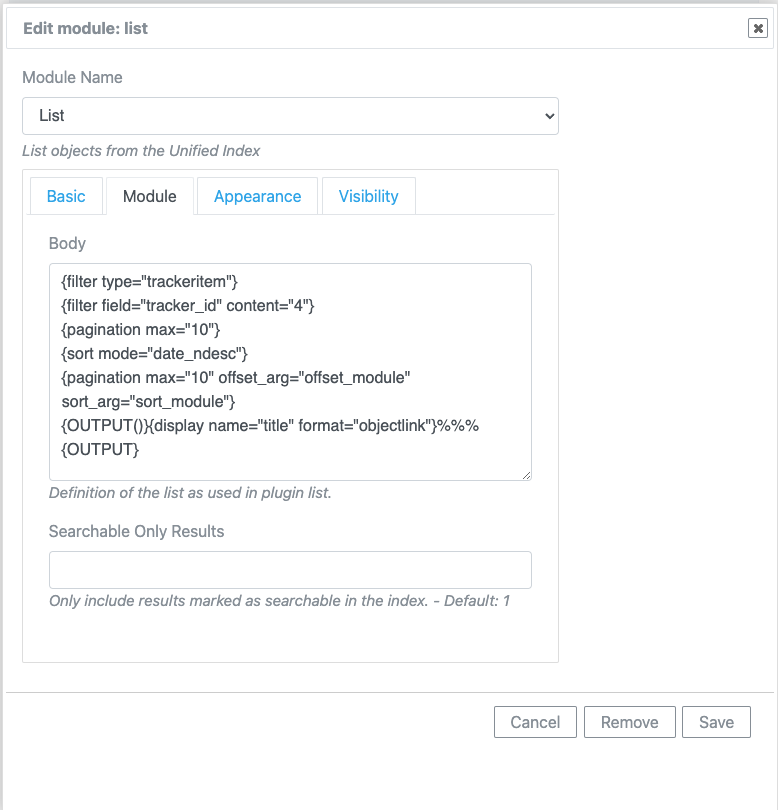
Task: Click the Body textarea resize grip icon
Action: 526,475
